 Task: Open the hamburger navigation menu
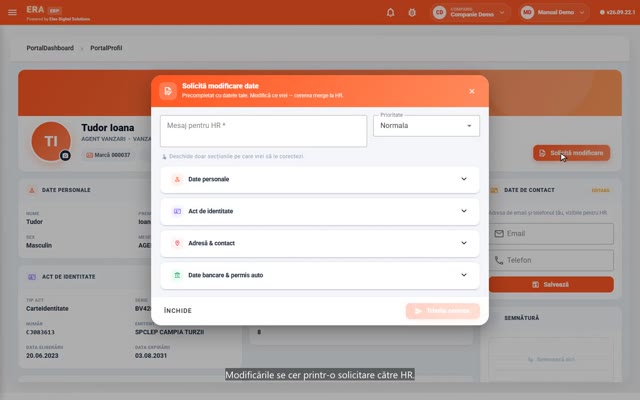pyautogui.click(x=12, y=12)
